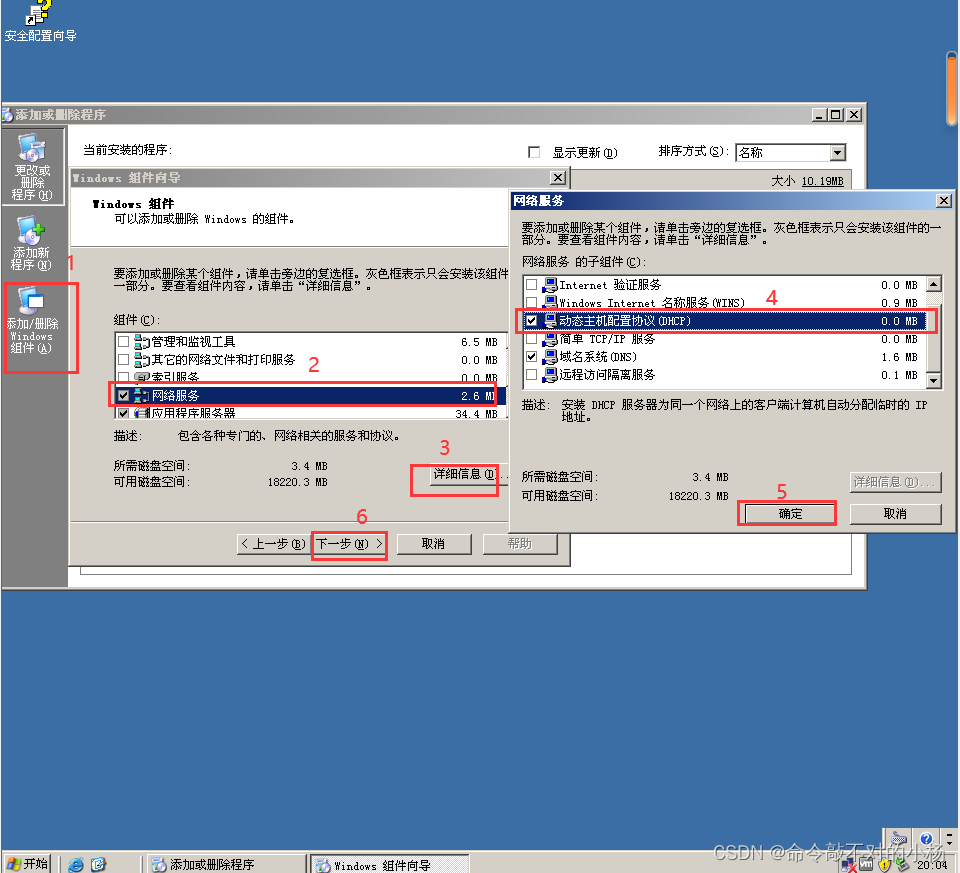
Task: Check the 其它的网络文件和打印服务 checkbox
Action: (x=123, y=359)
